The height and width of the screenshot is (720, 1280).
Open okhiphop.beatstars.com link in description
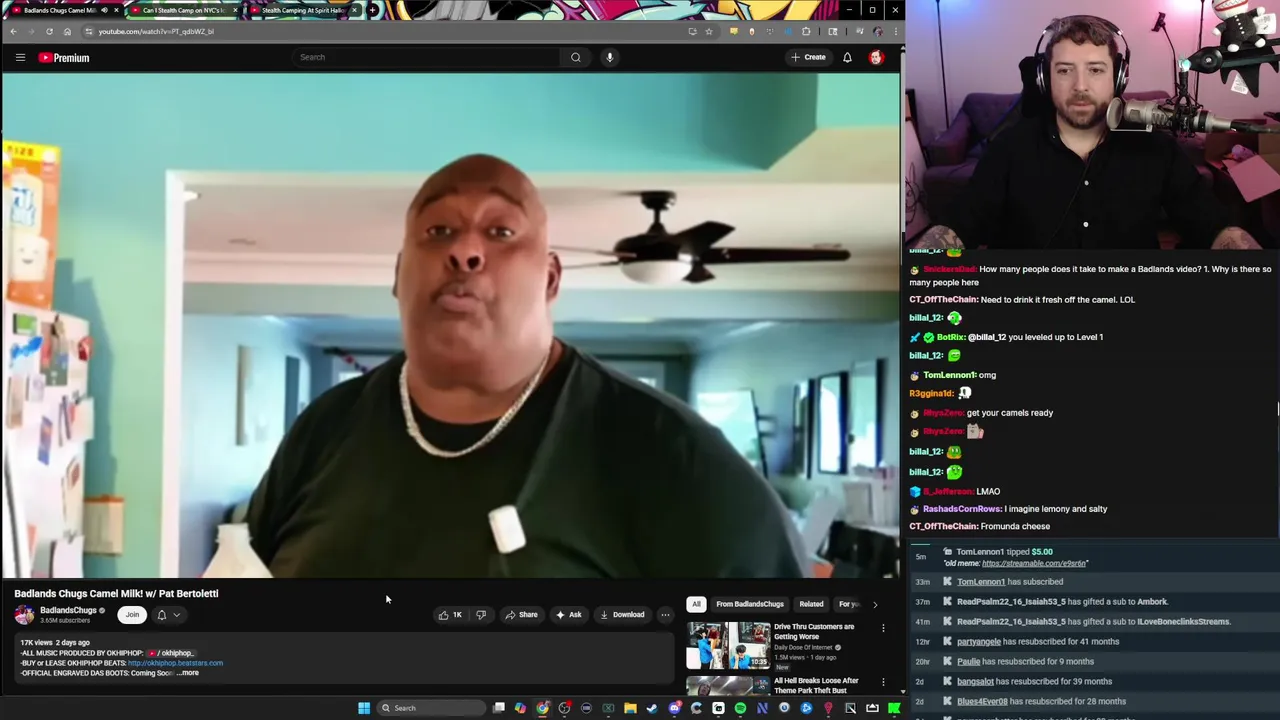point(175,663)
